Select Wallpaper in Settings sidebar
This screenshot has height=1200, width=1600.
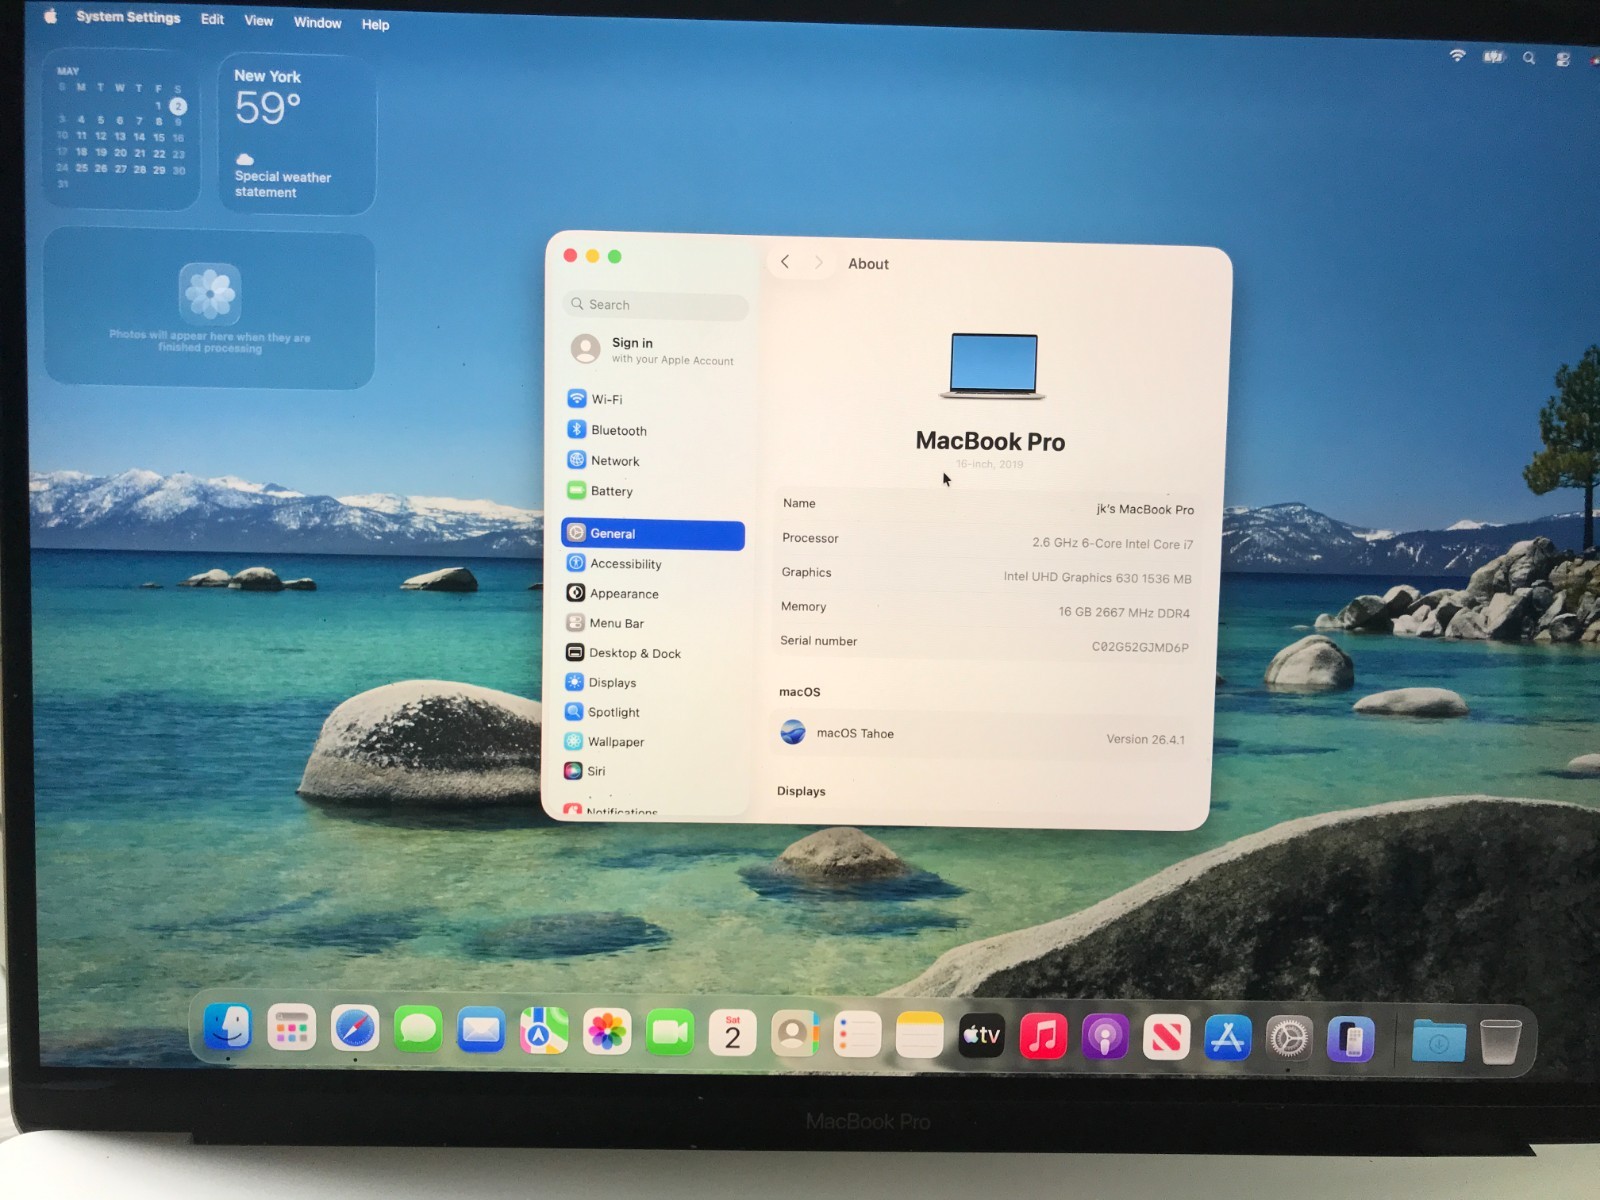[x=653, y=742]
